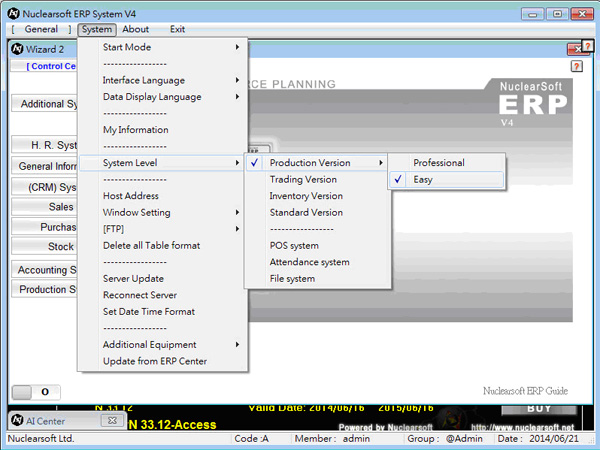Screen dimensions: 600x450
Task: Select POS system option
Action: coord(316,245)
